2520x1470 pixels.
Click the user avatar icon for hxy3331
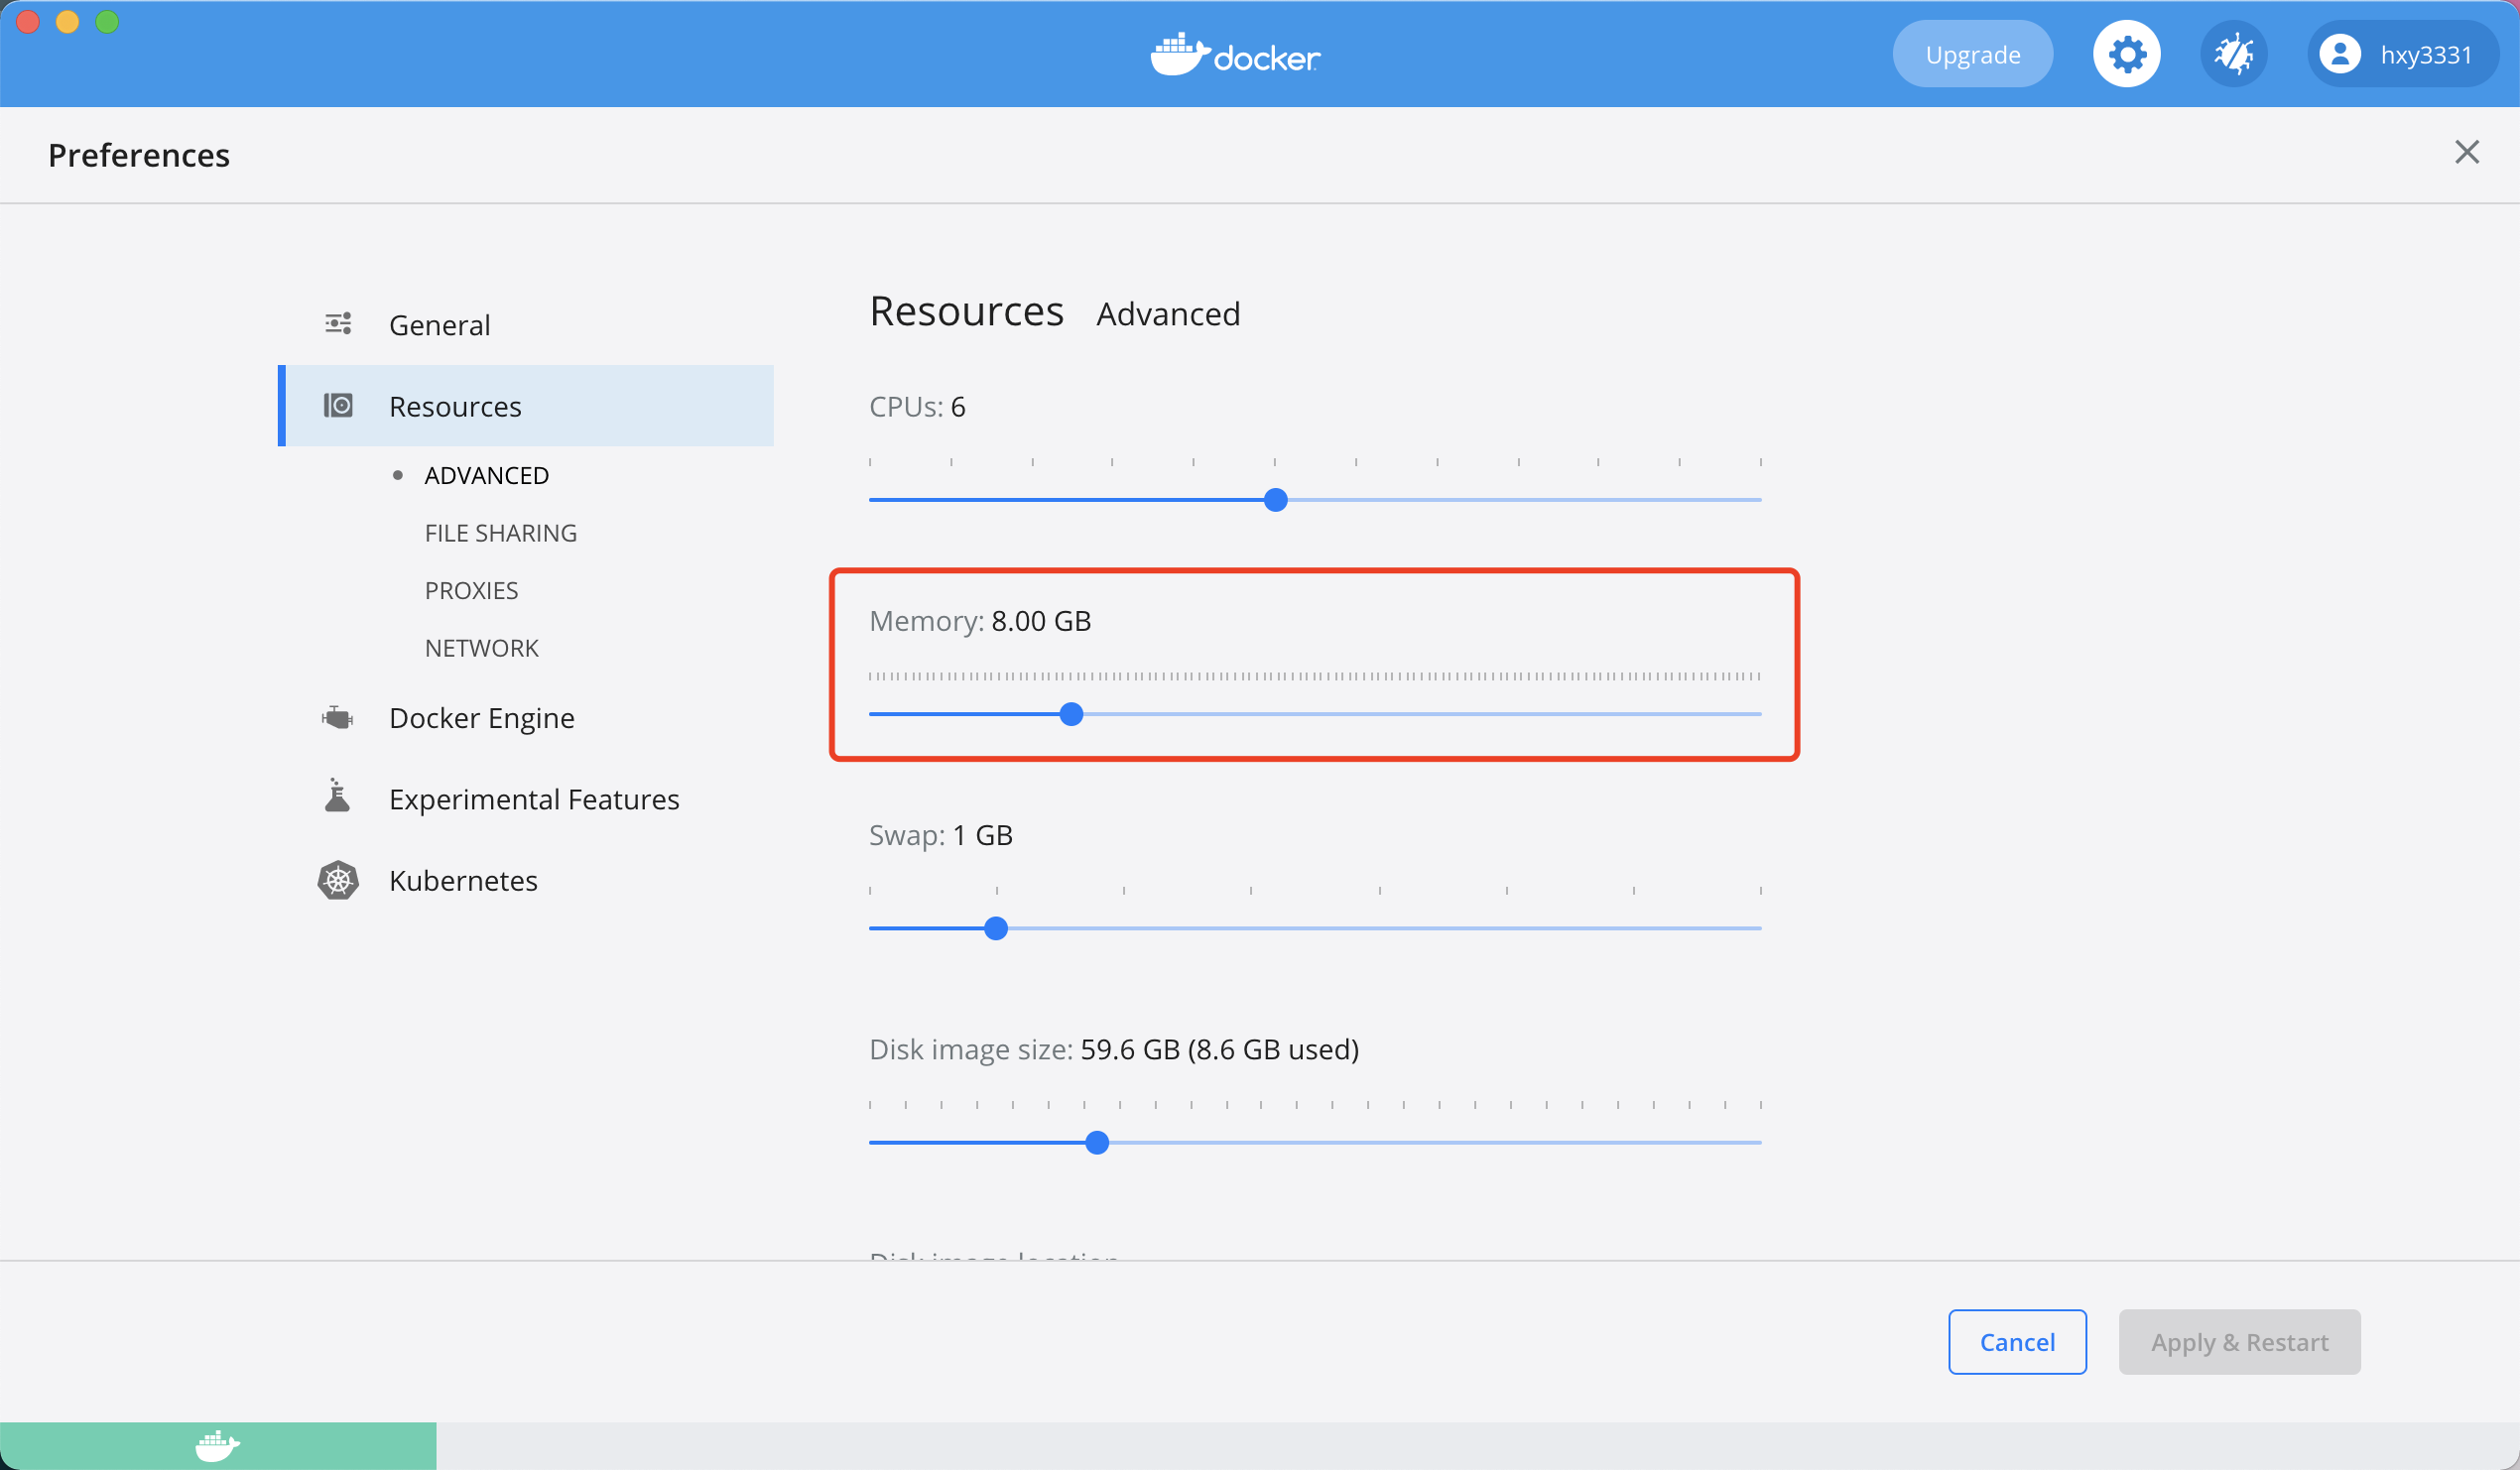click(x=2339, y=54)
